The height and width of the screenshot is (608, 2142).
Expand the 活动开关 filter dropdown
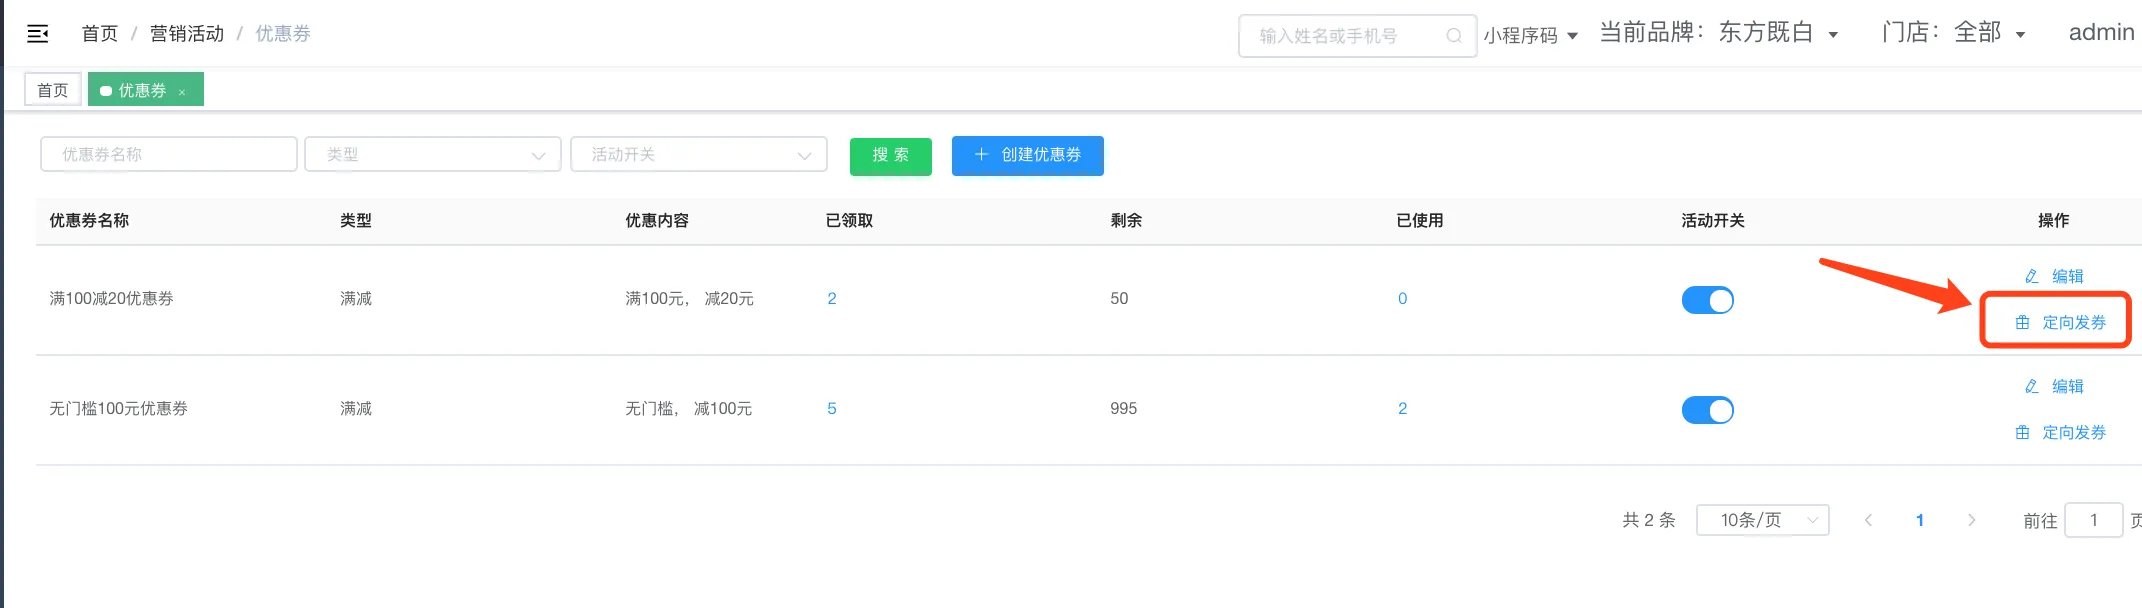click(698, 155)
